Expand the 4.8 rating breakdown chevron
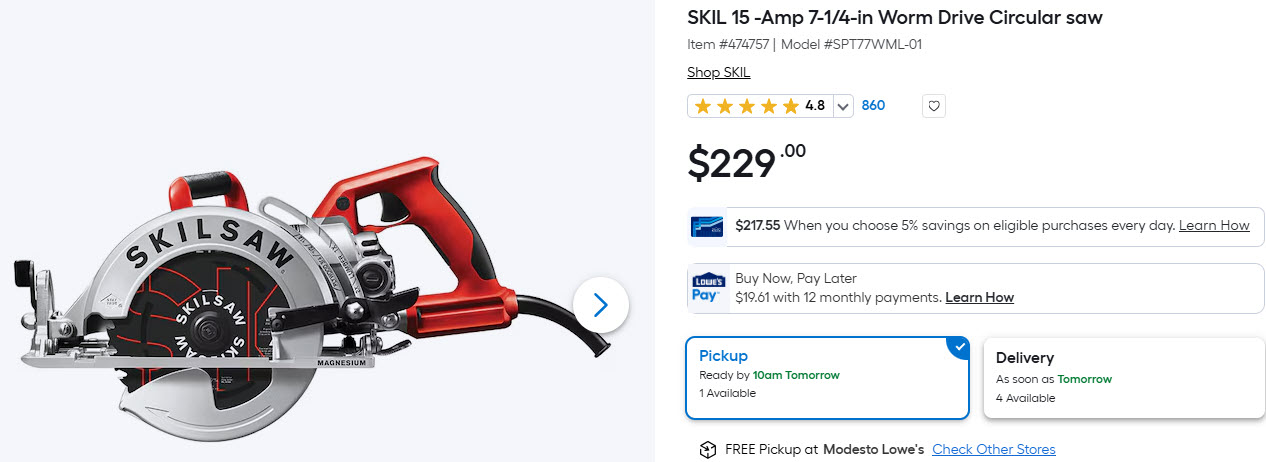The width and height of the screenshot is (1266, 462). (x=843, y=106)
